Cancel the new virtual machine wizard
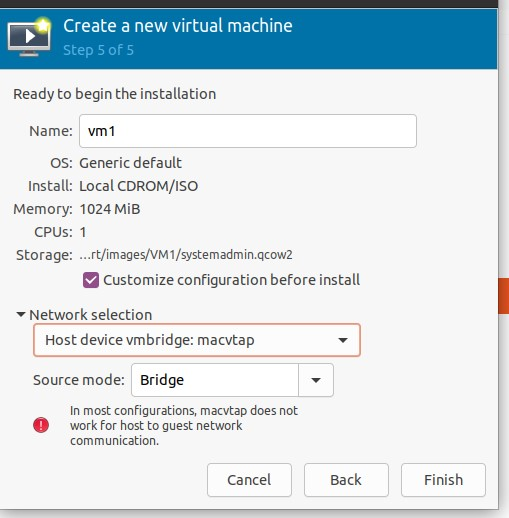This screenshot has width=509, height=518. pyautogui.click(x=249, y=480)
